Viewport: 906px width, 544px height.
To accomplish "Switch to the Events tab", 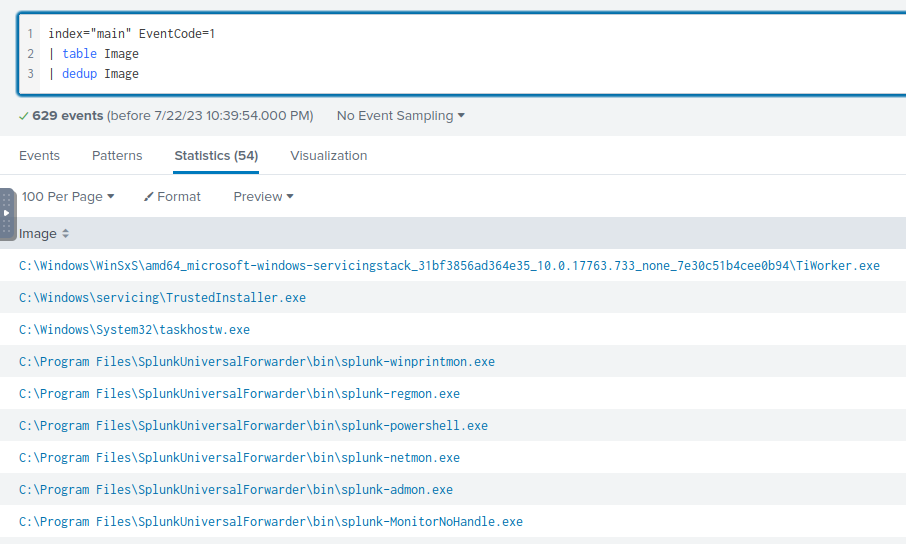I will pos(39,156).
